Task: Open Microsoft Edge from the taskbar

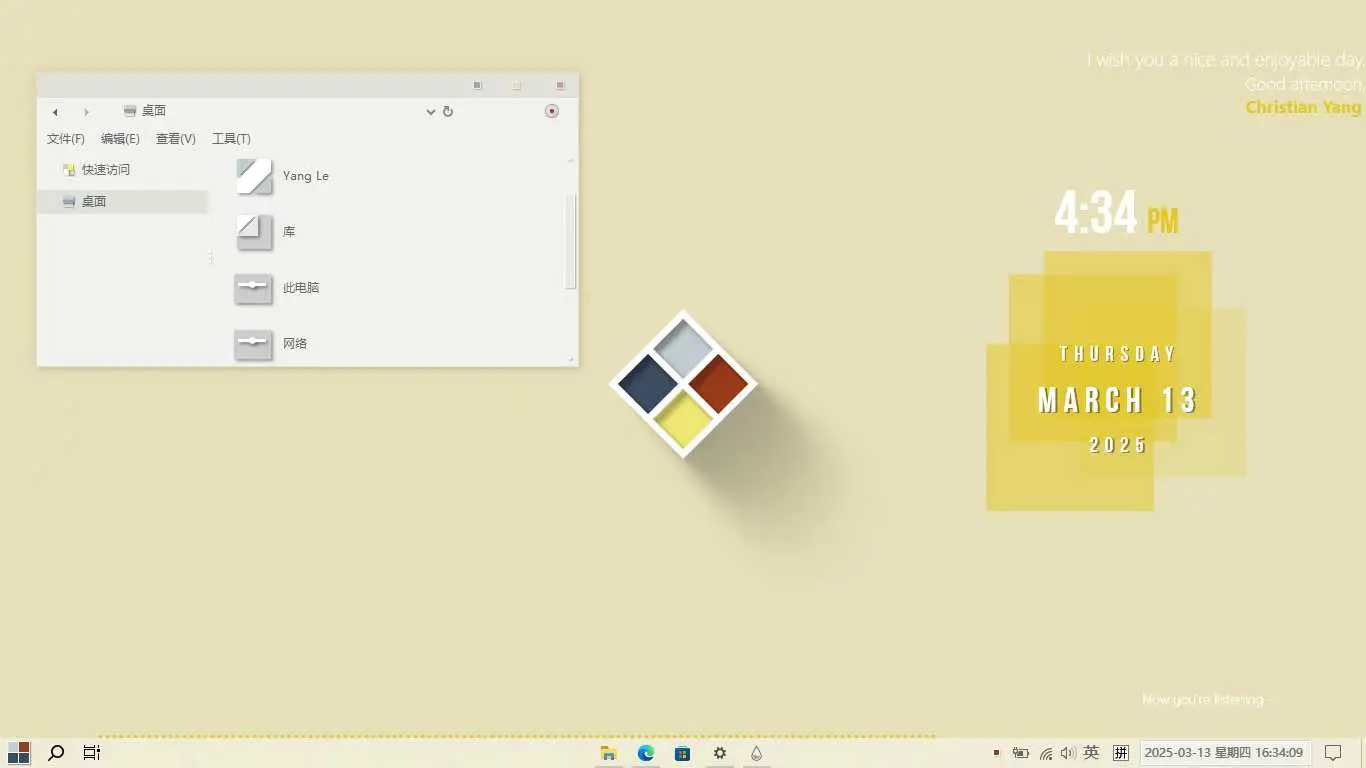Action: tap(646, 753)
